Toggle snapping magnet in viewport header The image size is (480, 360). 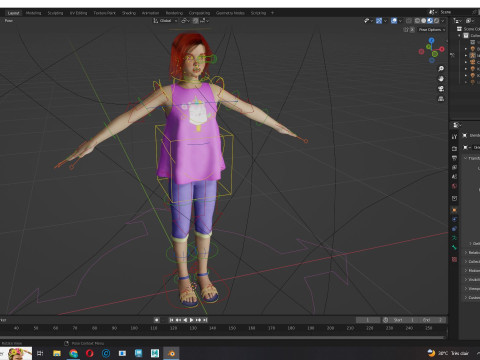pyautogui.click(x=195, y=21)
